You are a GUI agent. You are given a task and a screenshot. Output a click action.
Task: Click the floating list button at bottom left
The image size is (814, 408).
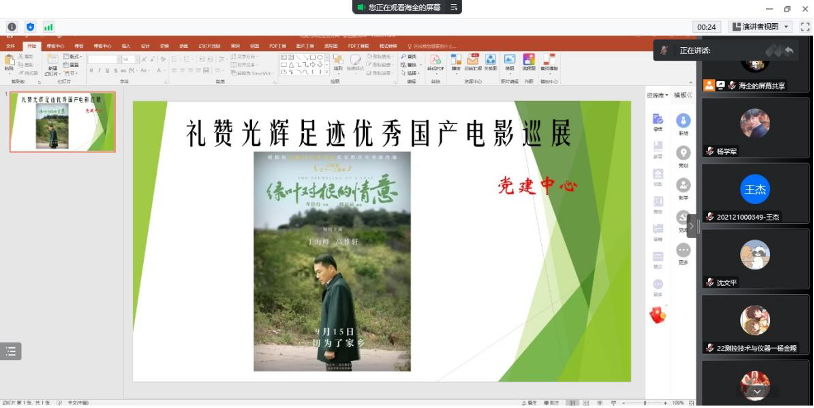(11, 351)
